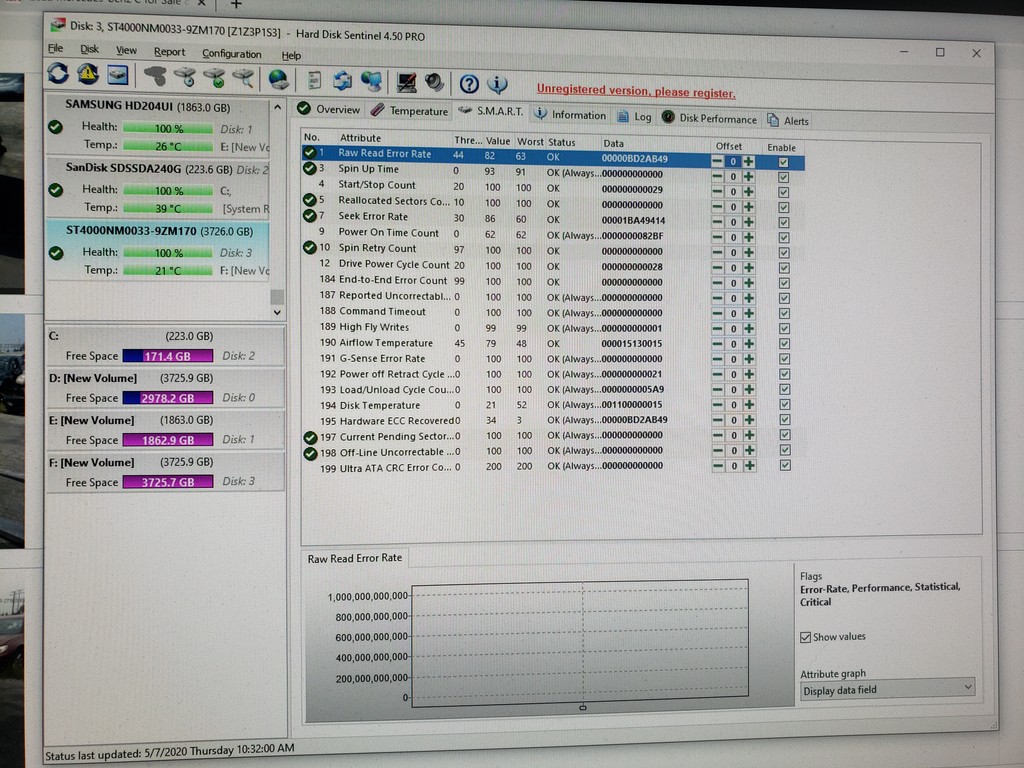1024x768 pixels.
Task: Click the blue info bubble toolbar icon
Action: (498, 84)
